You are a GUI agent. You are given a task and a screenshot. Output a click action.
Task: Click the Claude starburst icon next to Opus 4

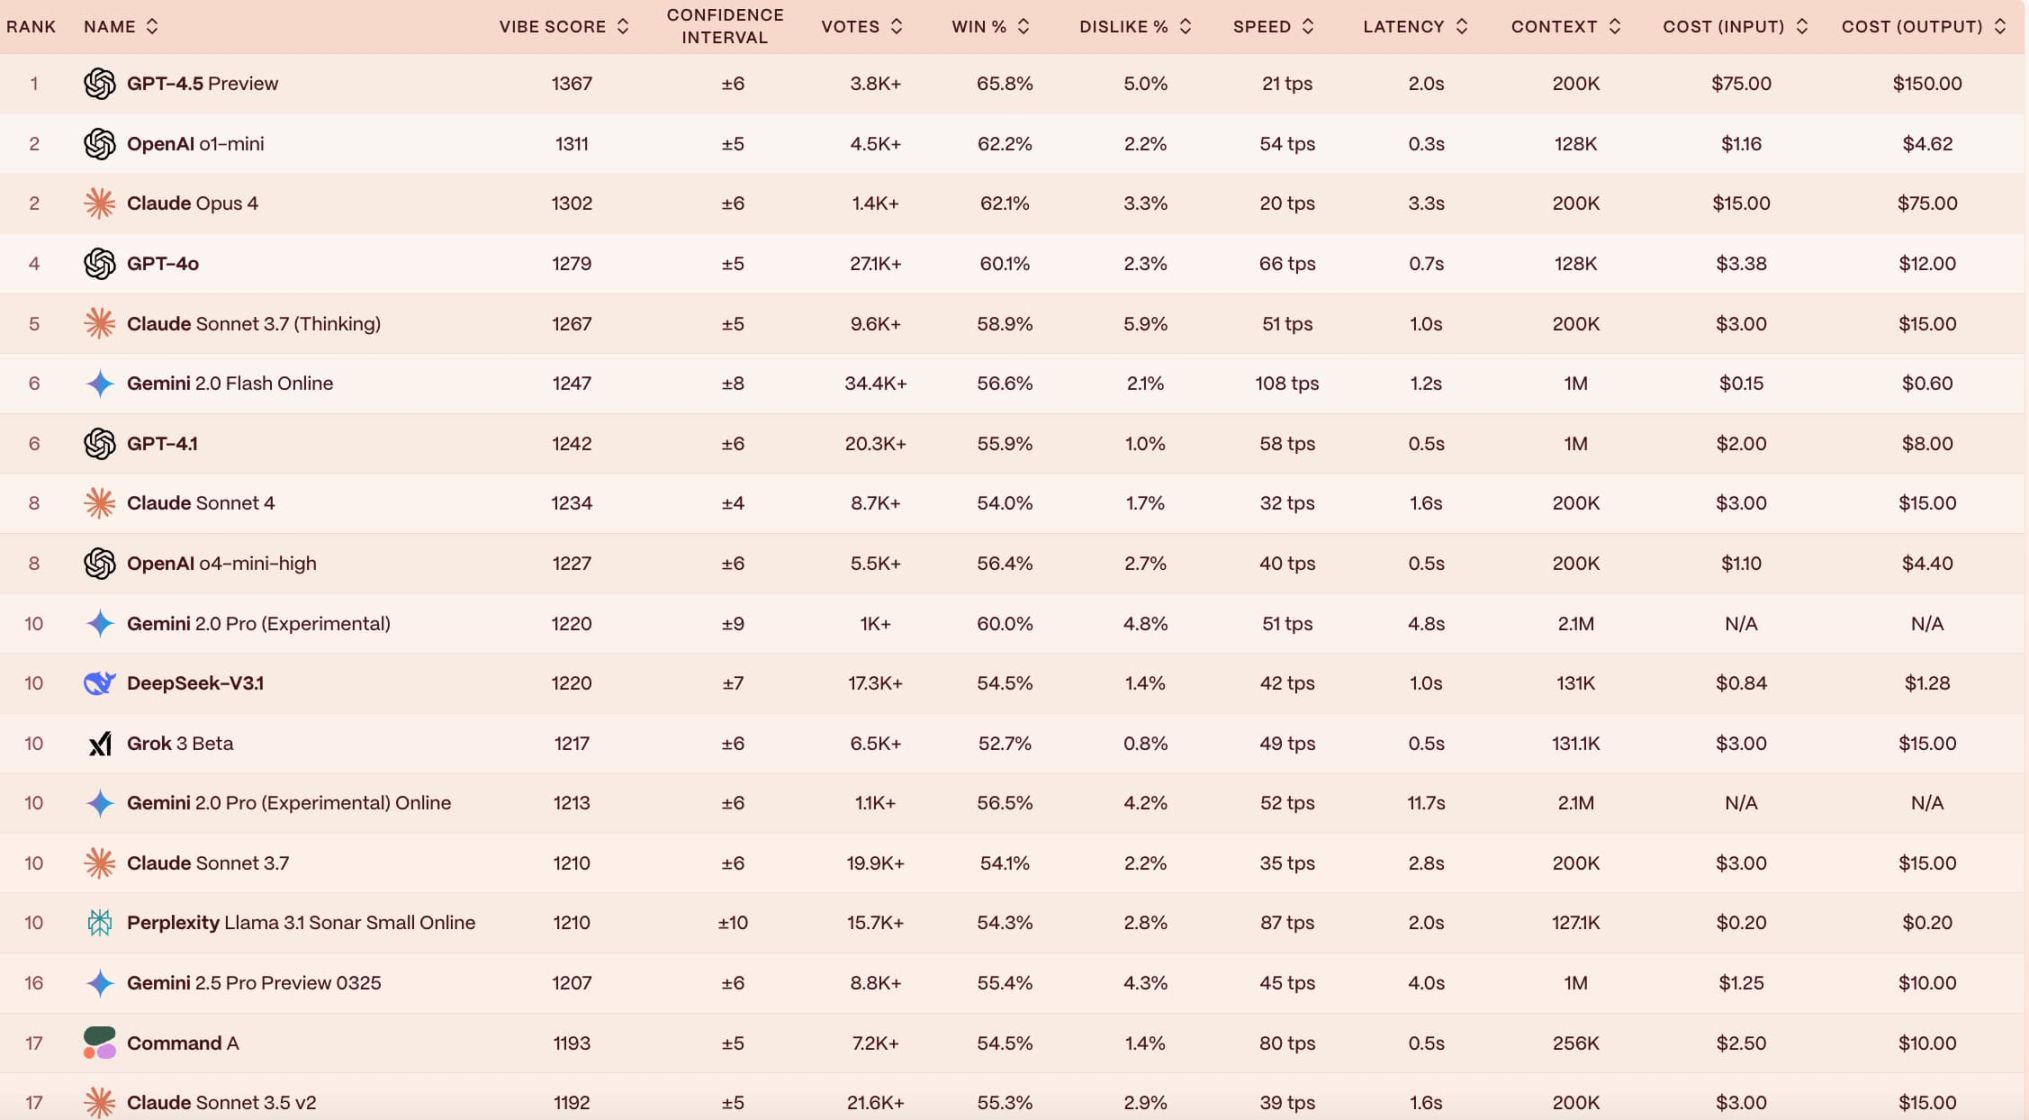pos(99,204)
